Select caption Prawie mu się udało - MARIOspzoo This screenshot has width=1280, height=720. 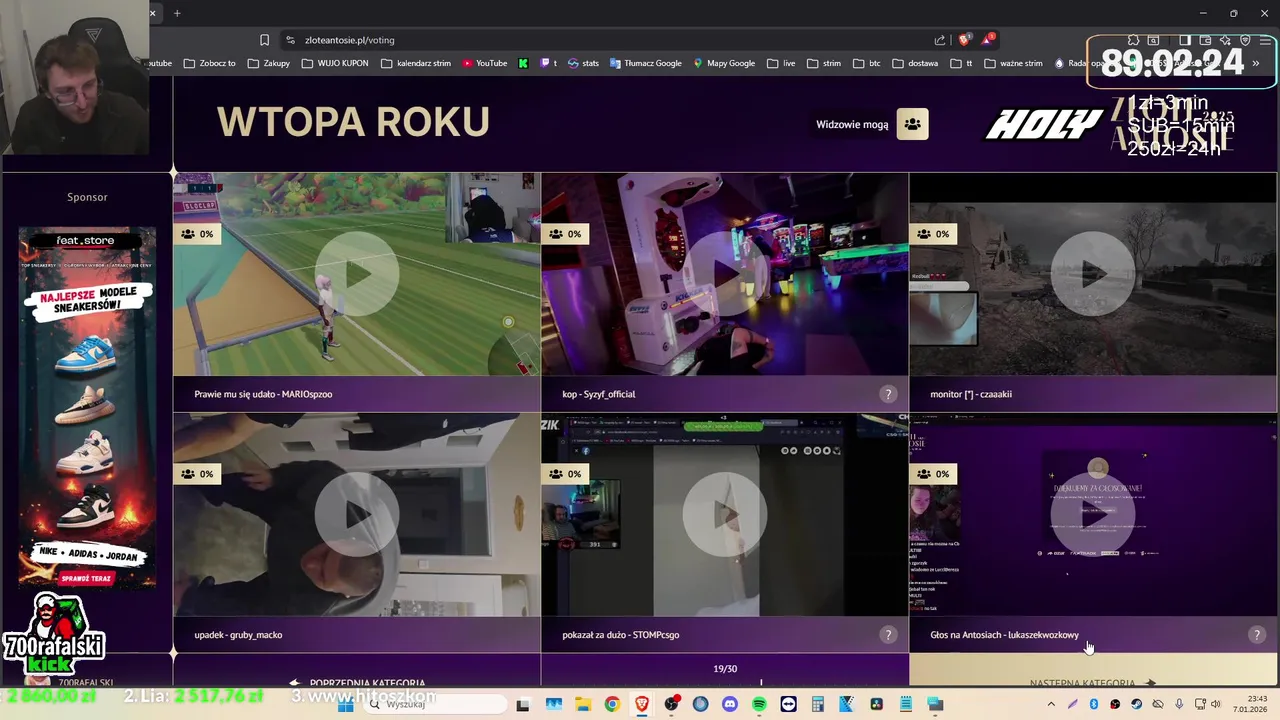click(x=263, y=394)
